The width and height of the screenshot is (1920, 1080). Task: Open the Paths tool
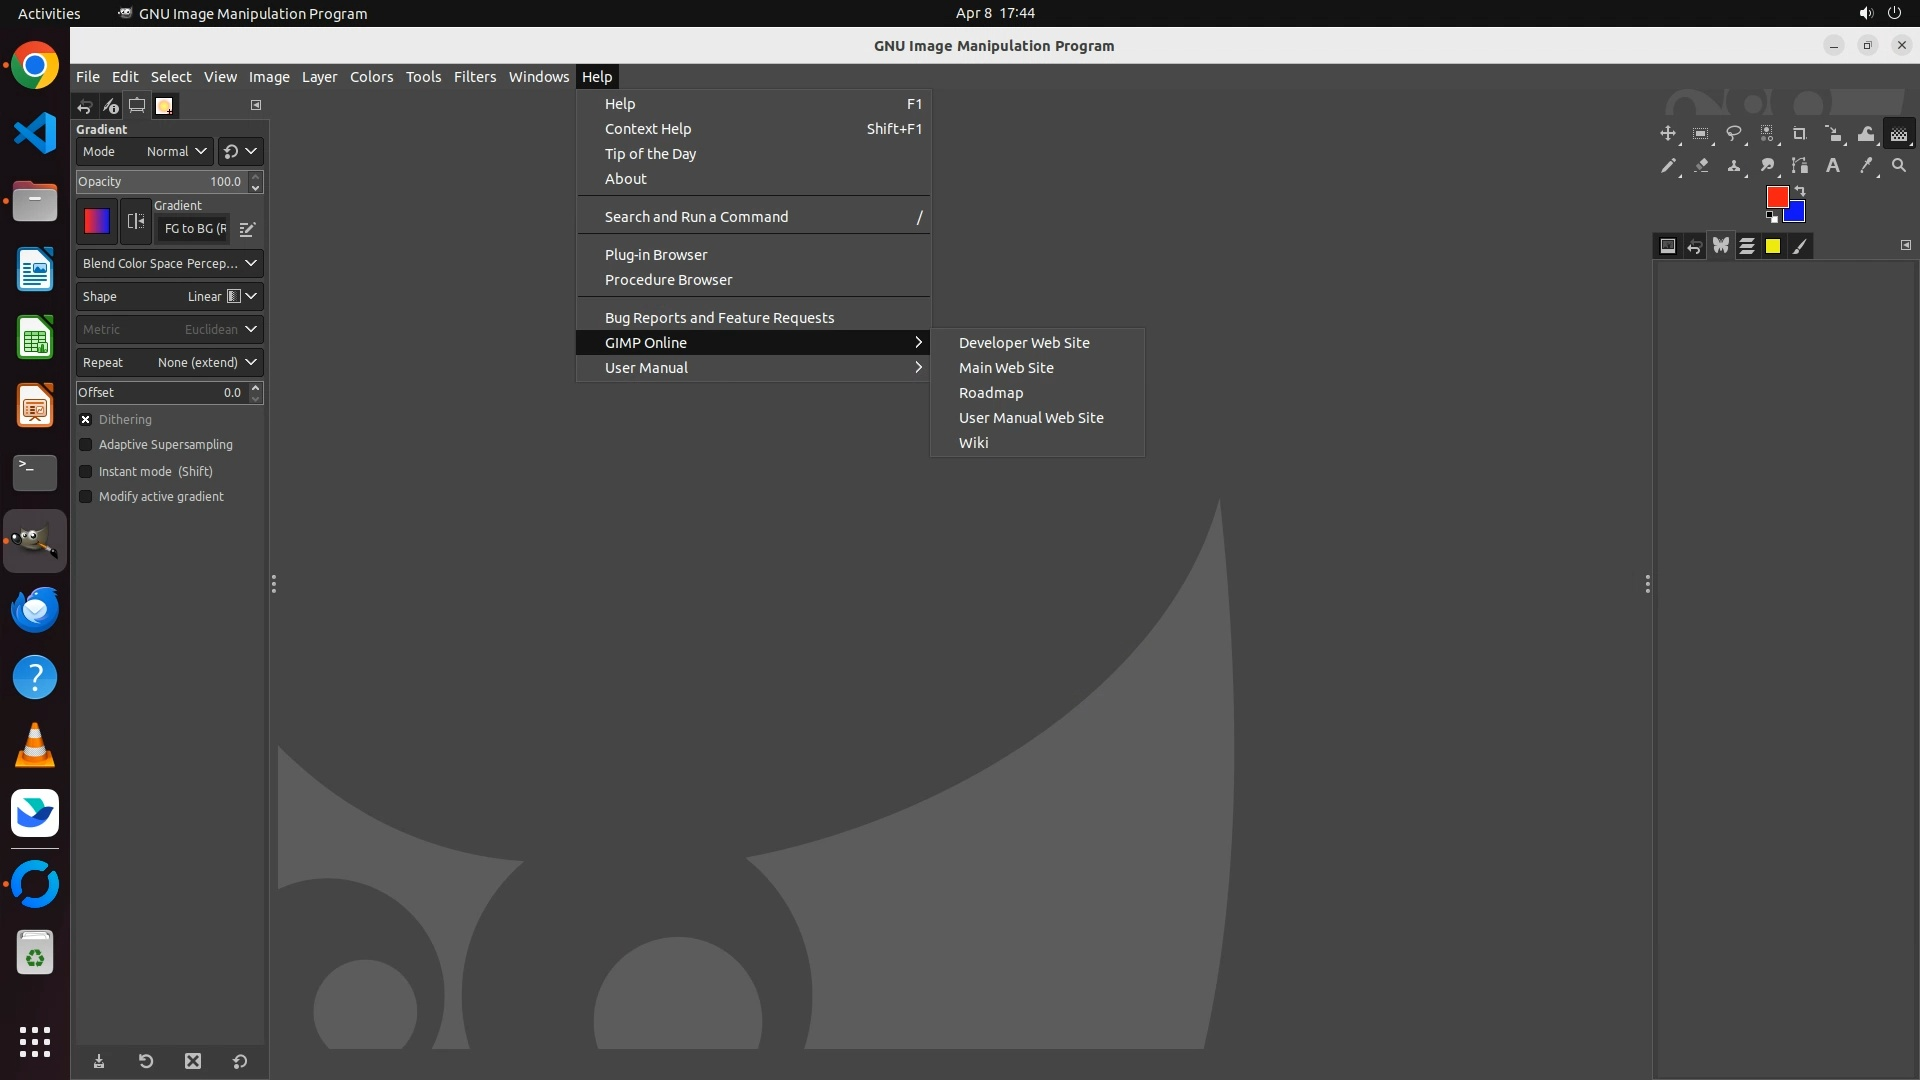coord(1800,166)
